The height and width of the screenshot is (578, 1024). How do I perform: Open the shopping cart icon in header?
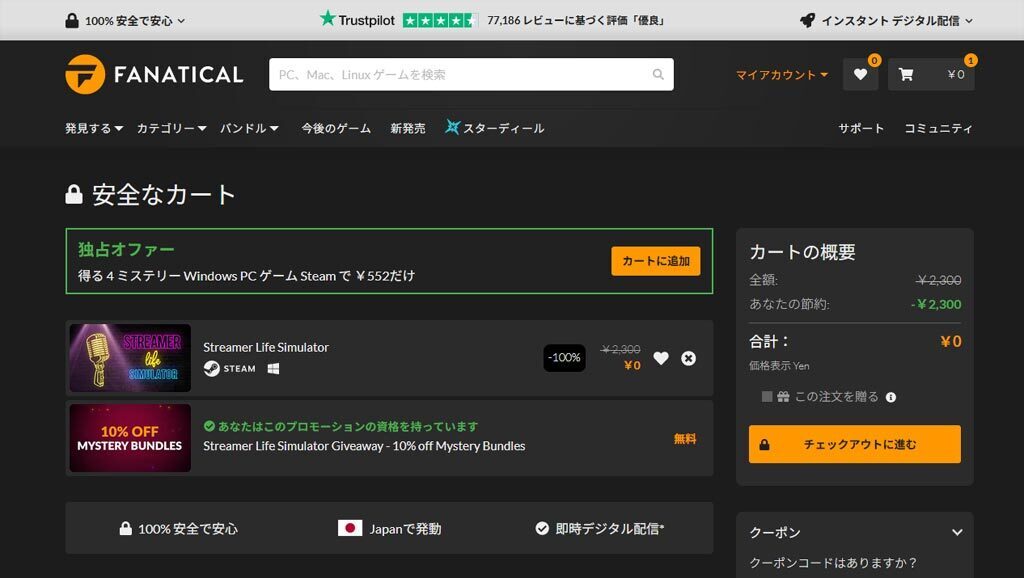[x=906, y=74]
